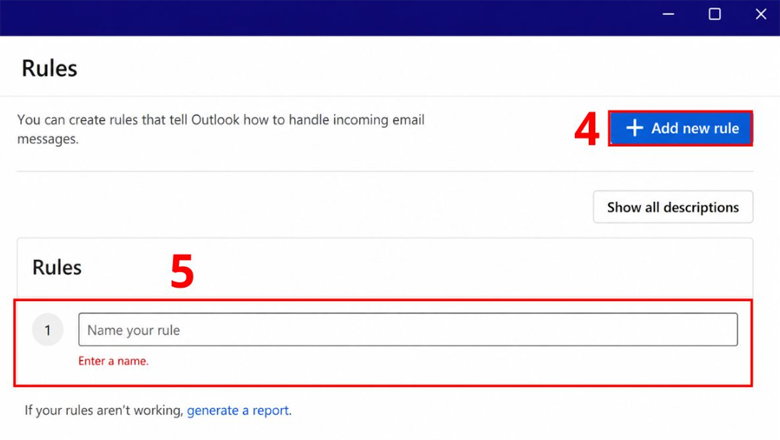Click the 'You can create rules' description text

click(221, 129)
